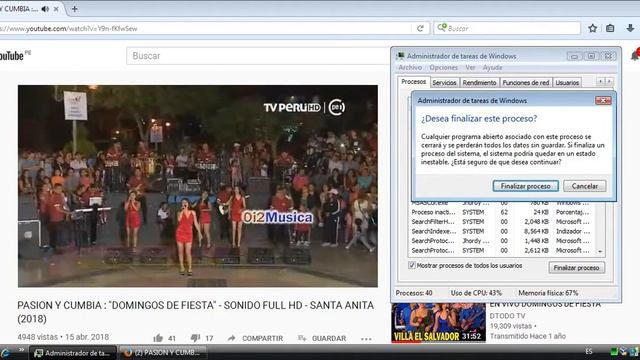Reload the page with the refresh icon

420,28
